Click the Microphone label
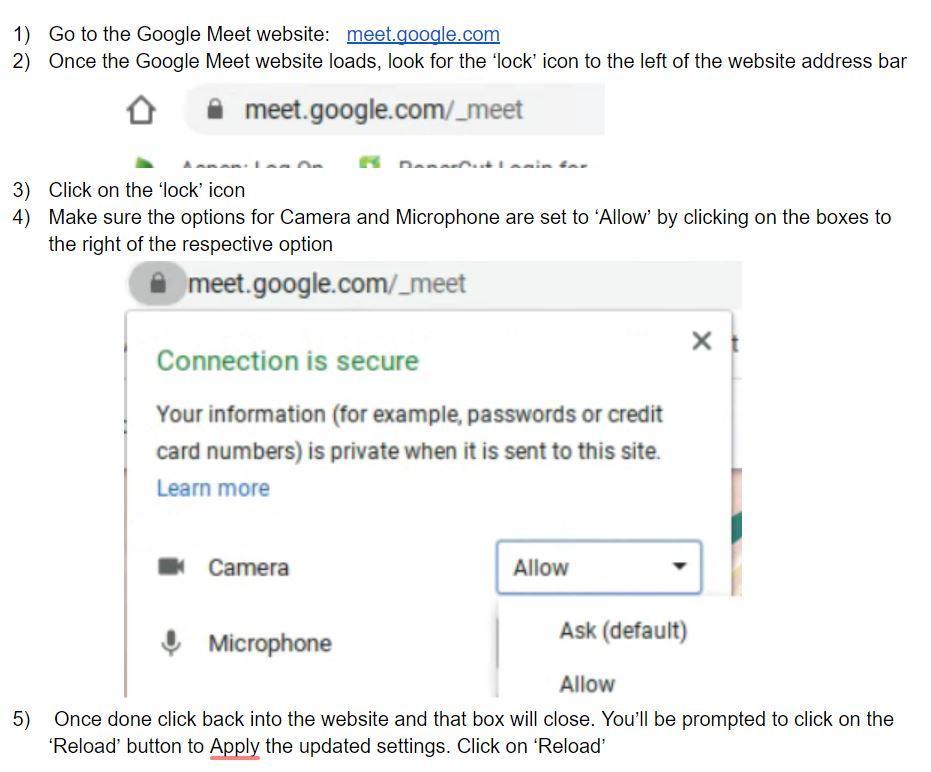 (270, 644)
